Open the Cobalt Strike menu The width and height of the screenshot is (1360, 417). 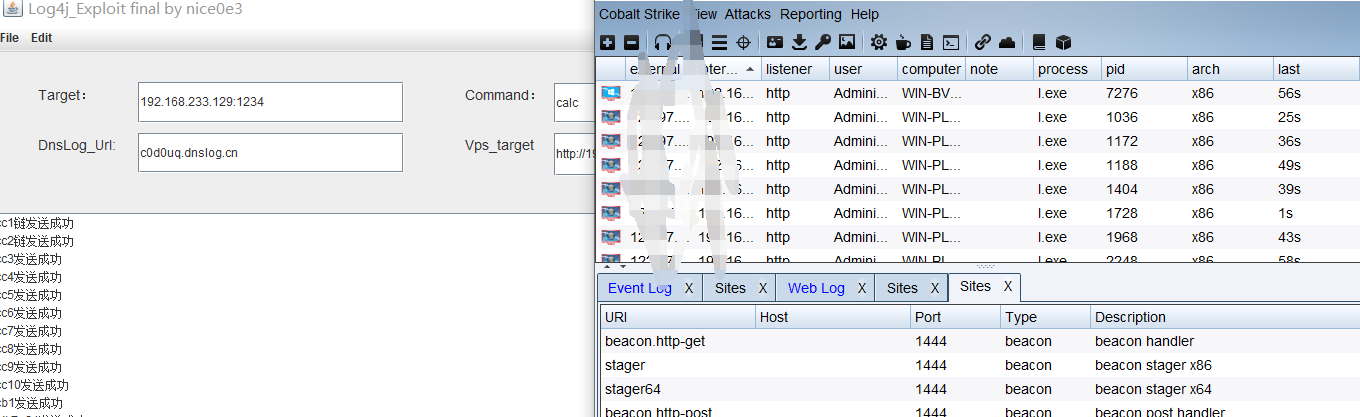tap(639, 14)
